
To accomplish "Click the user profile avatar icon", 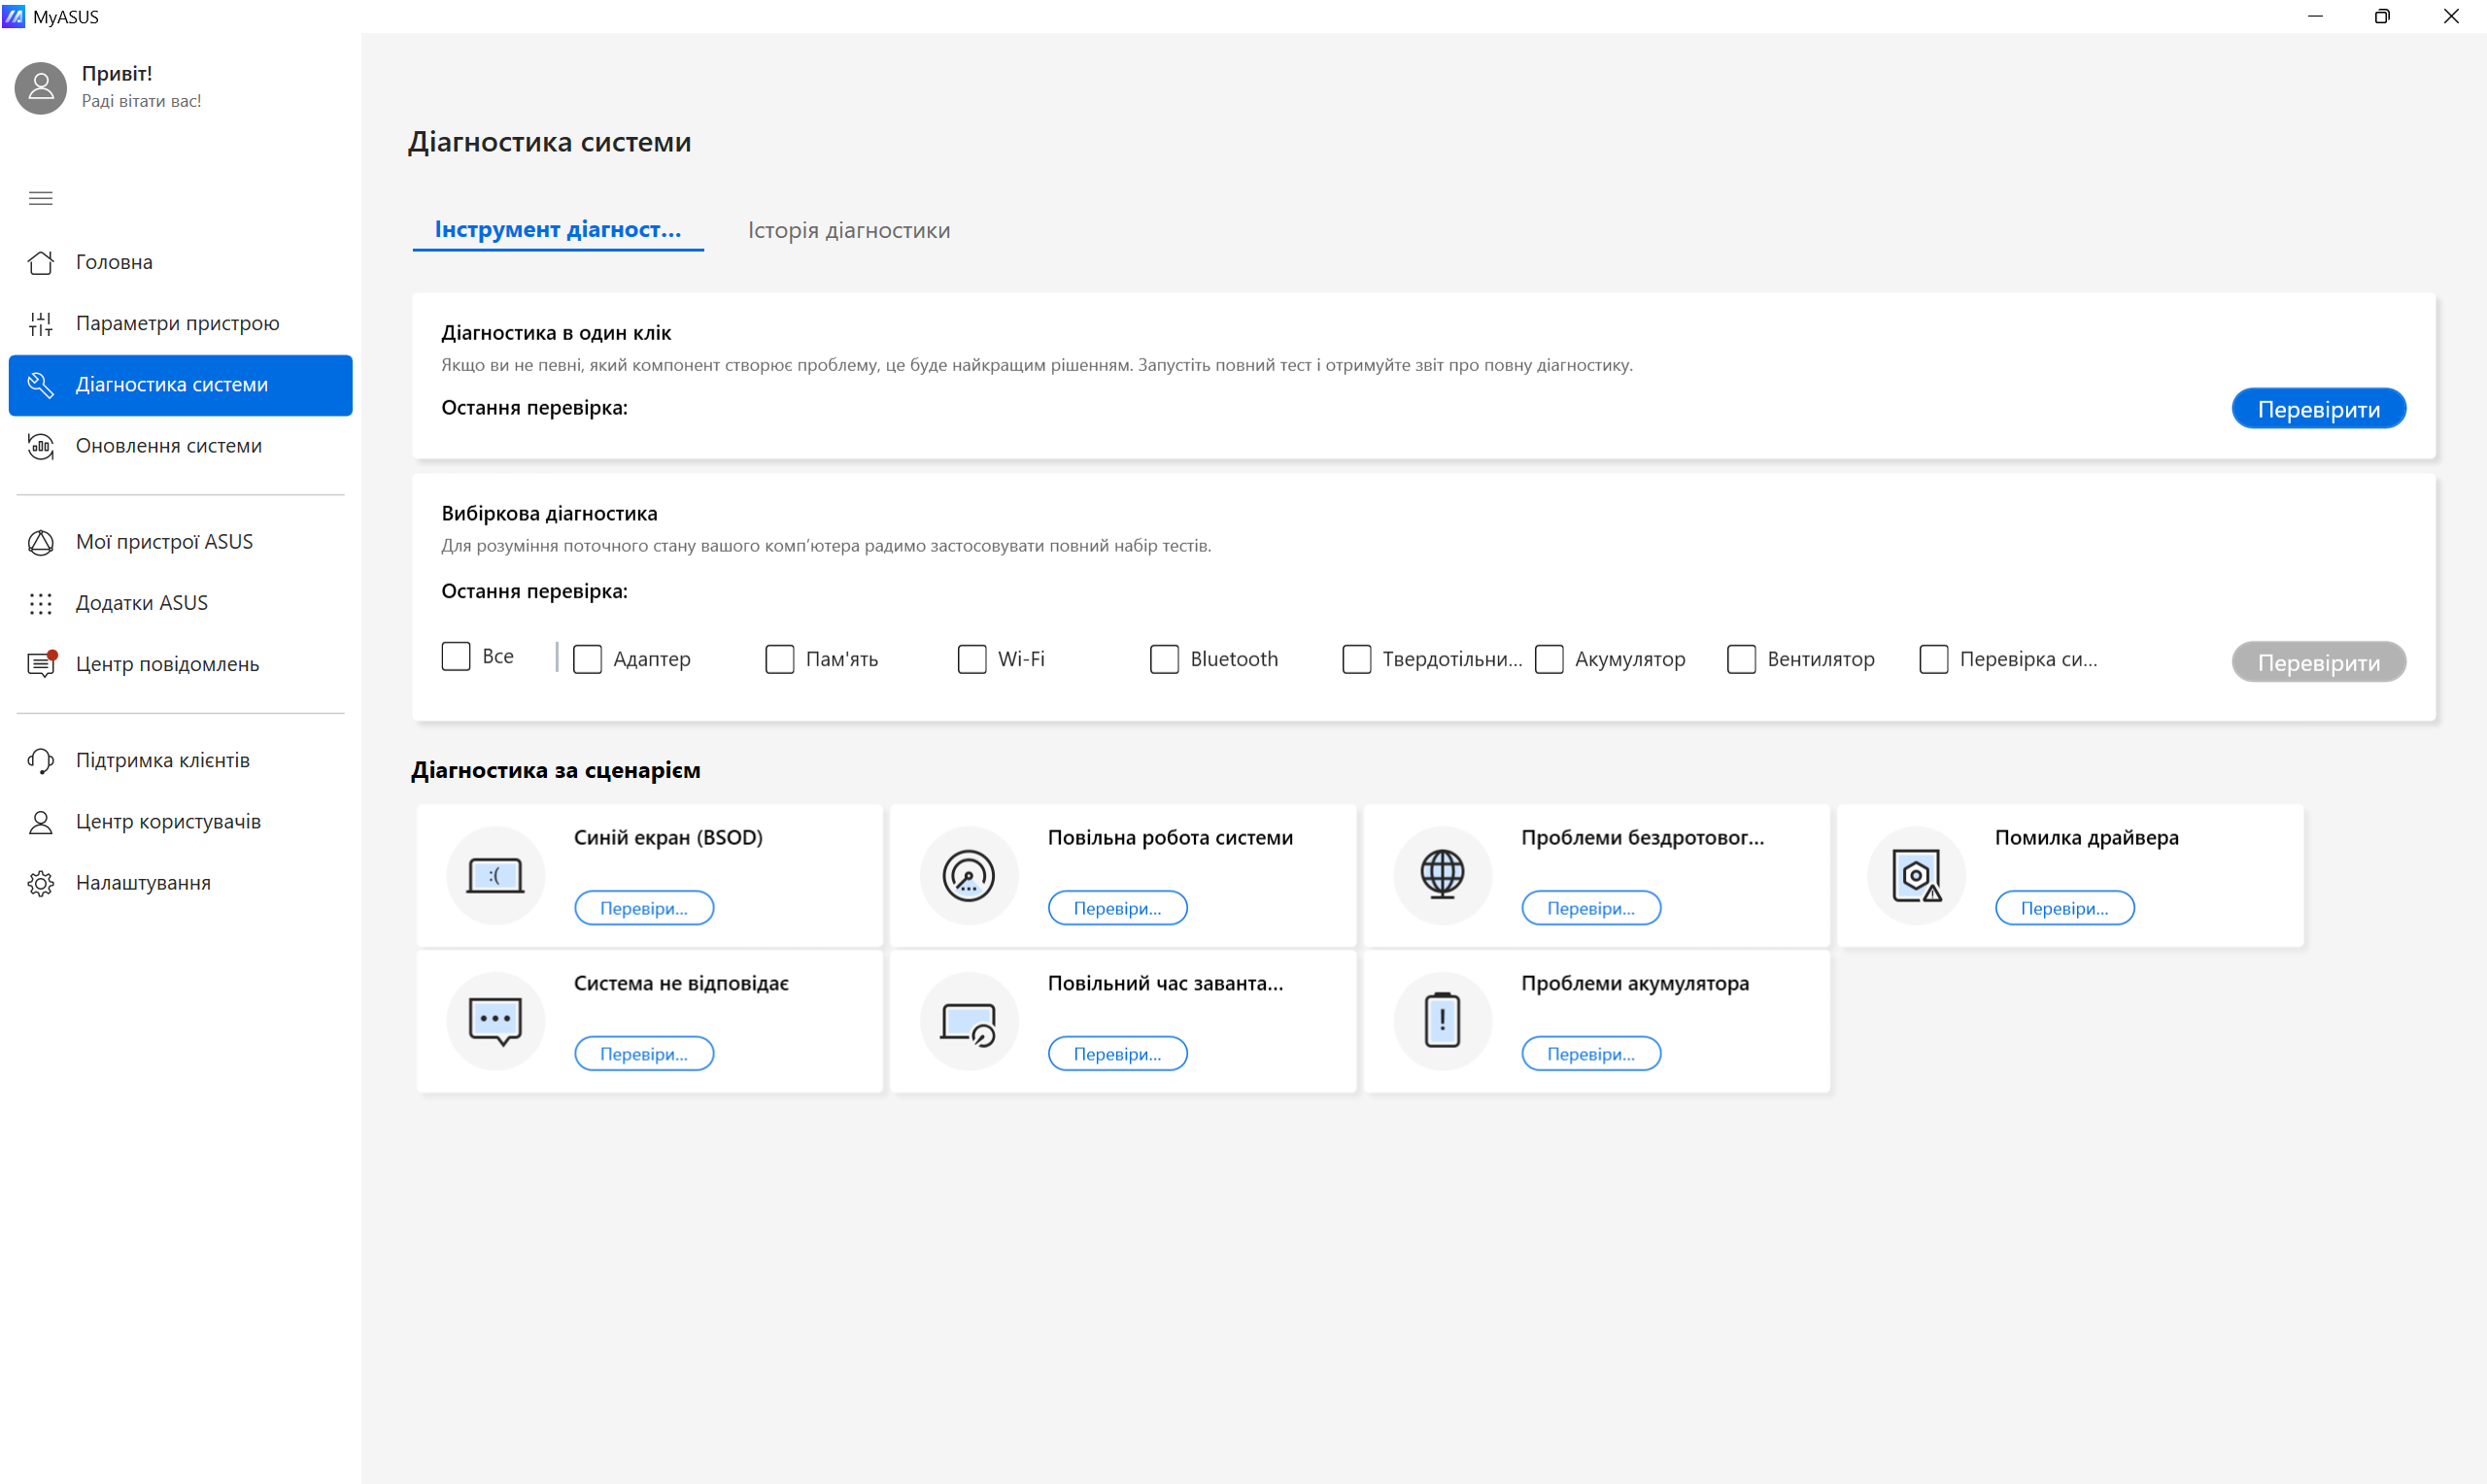I will pos(40,87).
